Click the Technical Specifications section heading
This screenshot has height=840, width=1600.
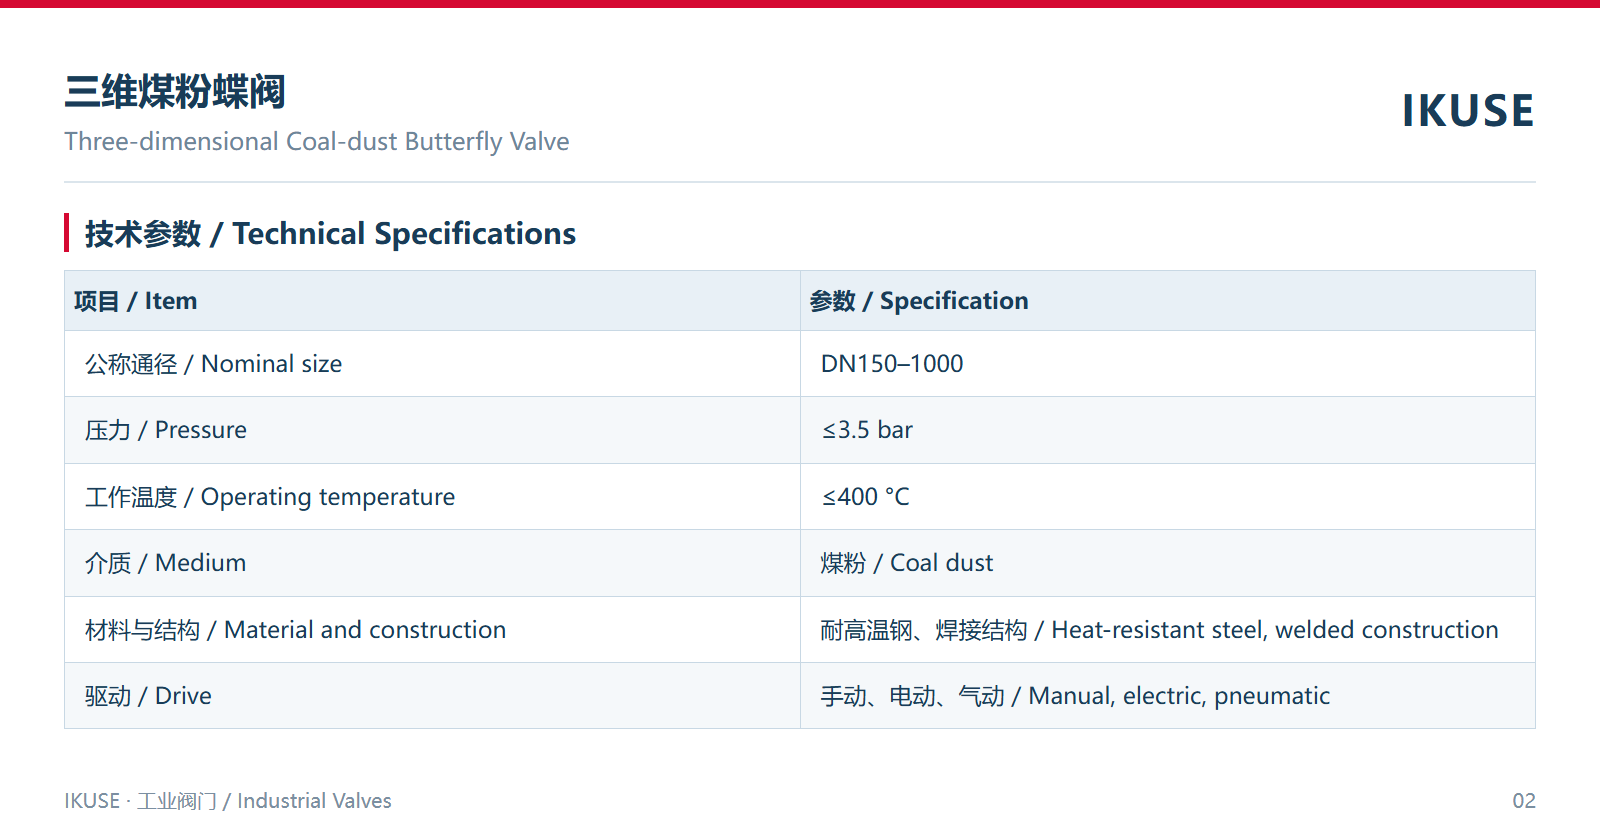[330, 234]
